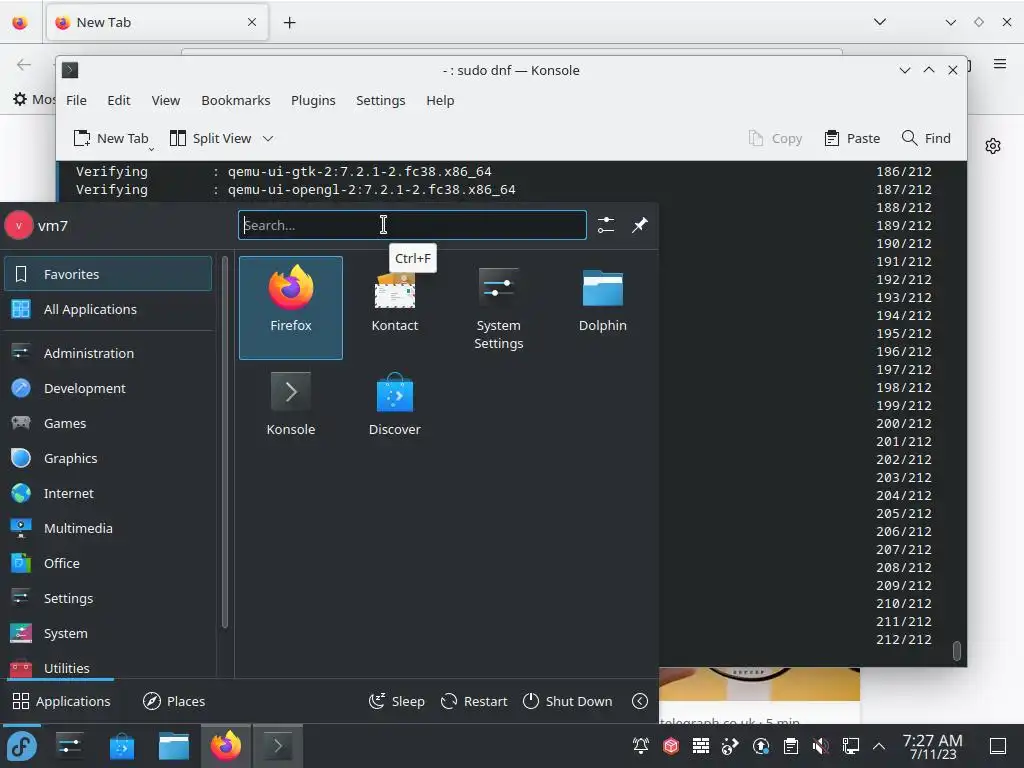The width and height of the screenshot is (1024, 768).
Task: Launch Firefox from the Favorites grid
Action: pyautogui.click(x=291, y=308)
